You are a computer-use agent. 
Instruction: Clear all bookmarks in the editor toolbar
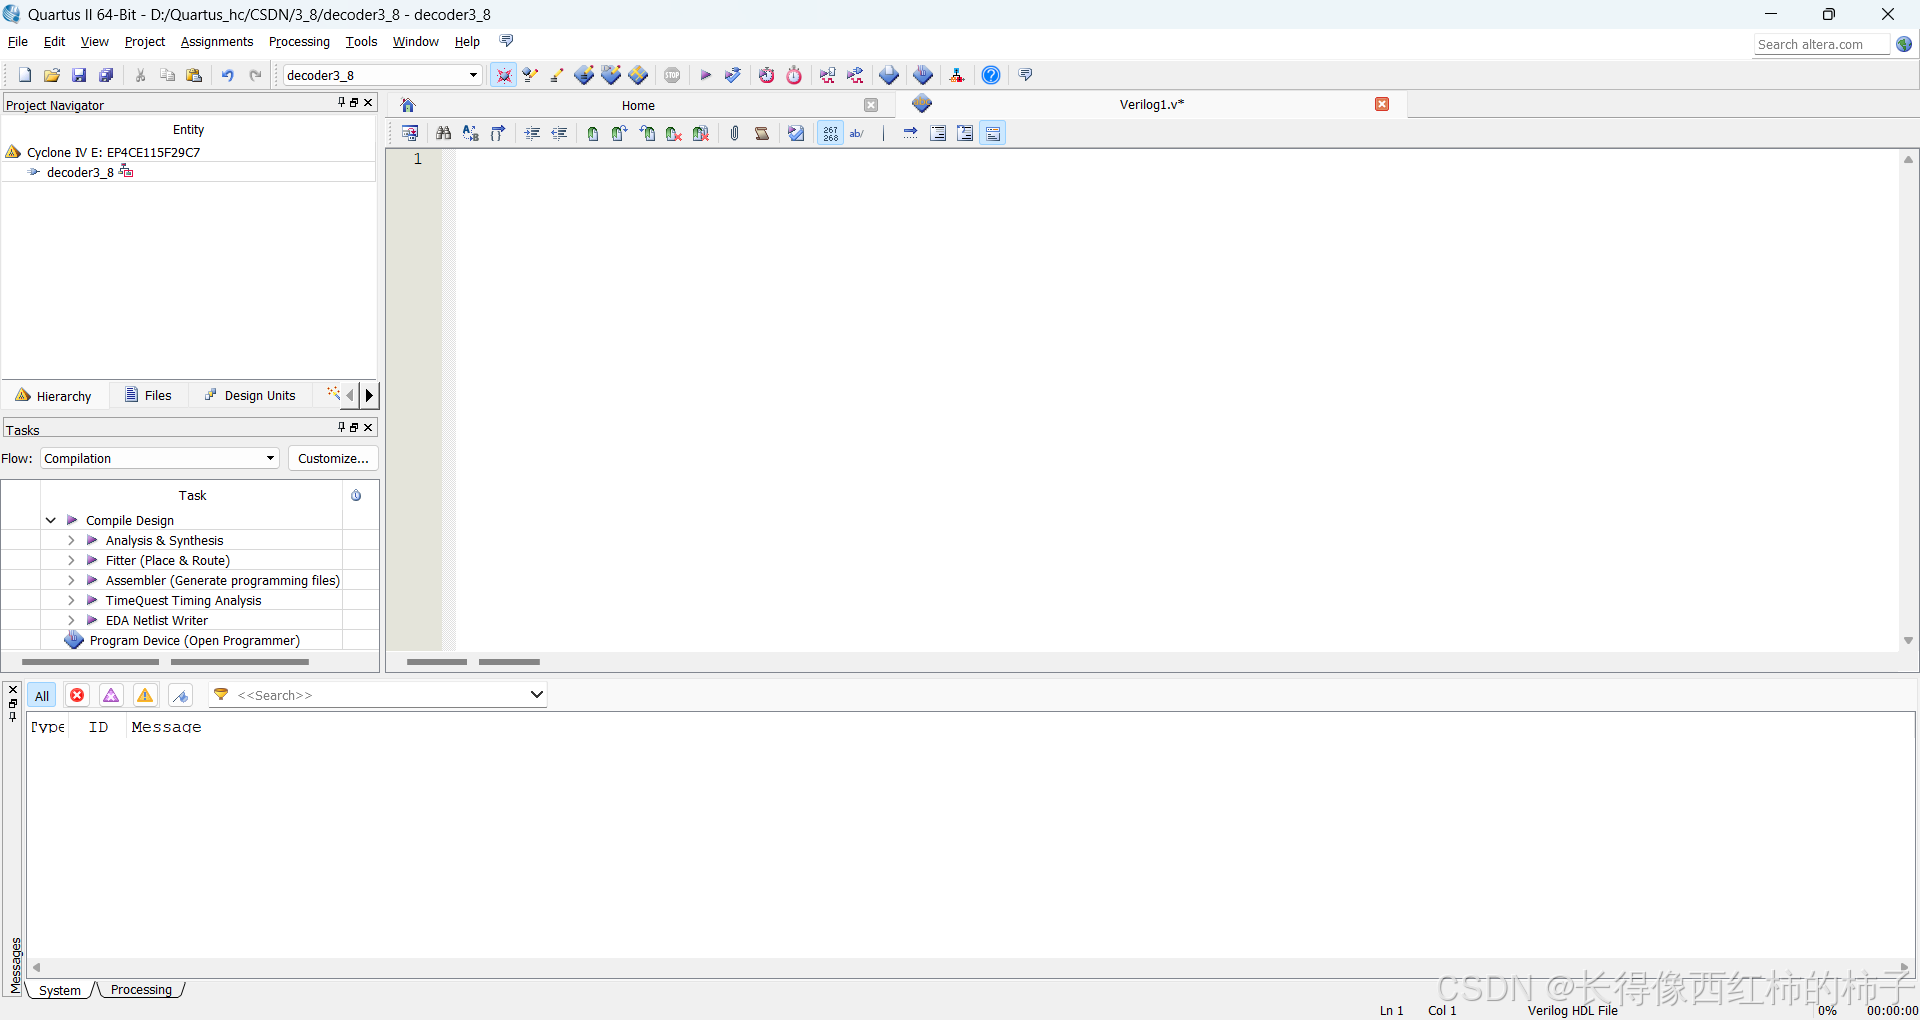pos(701,133)
